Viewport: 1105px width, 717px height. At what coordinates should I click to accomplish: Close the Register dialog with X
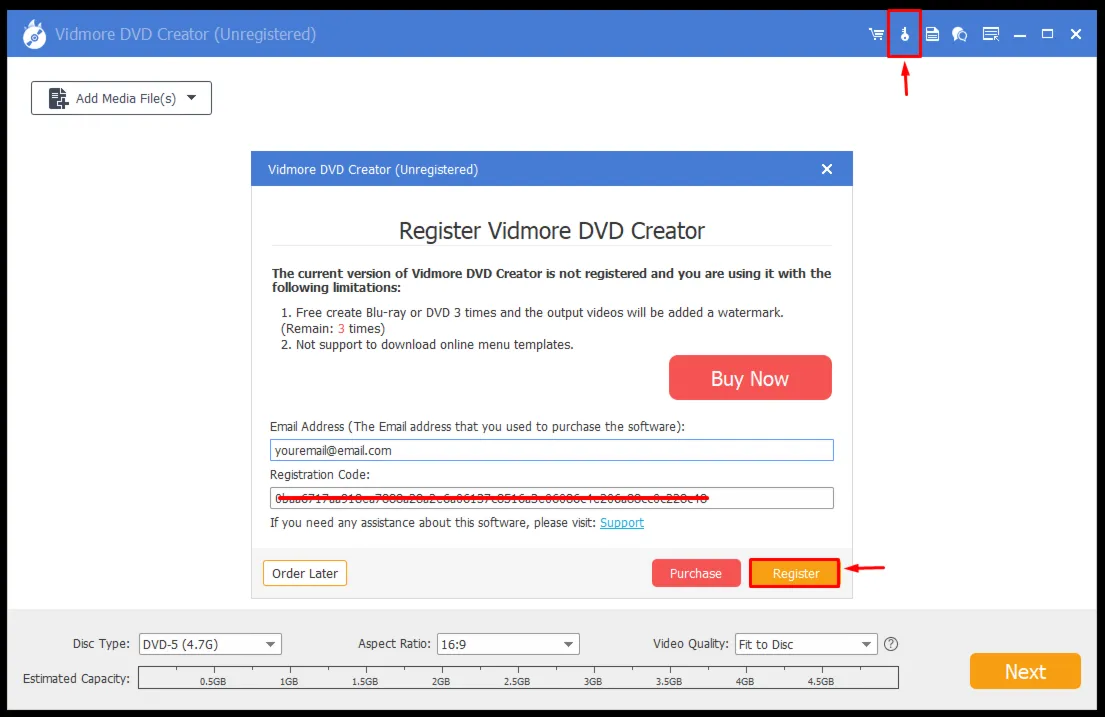pos(827,169)
